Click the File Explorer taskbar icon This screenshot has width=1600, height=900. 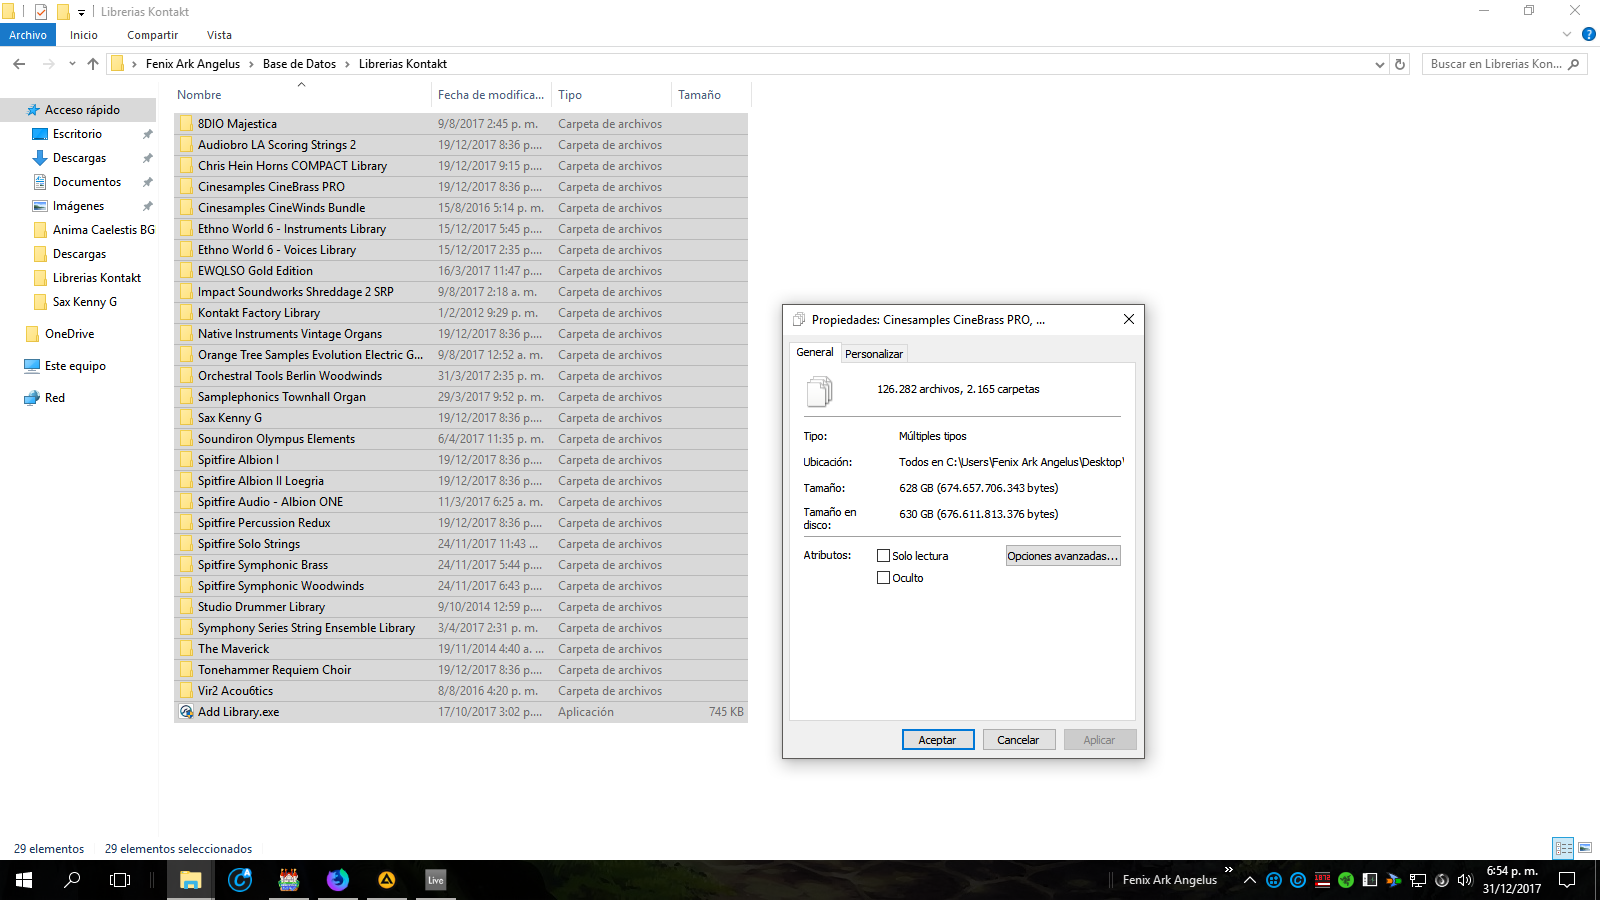pos(191,880)
